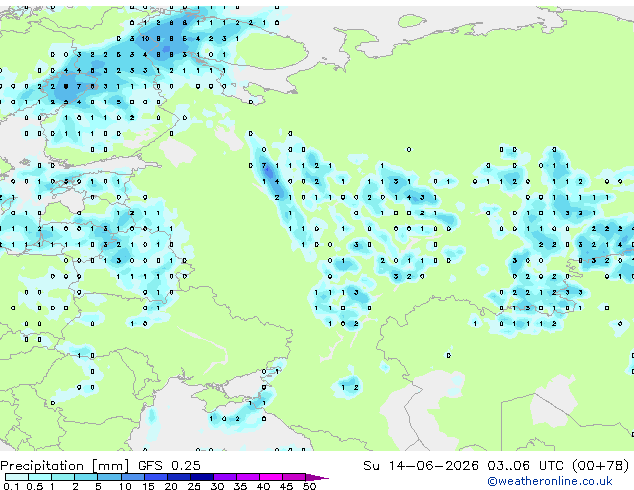
Task: Select the 45–50 mm legend swatch
Action: click(x=294, y=477)
